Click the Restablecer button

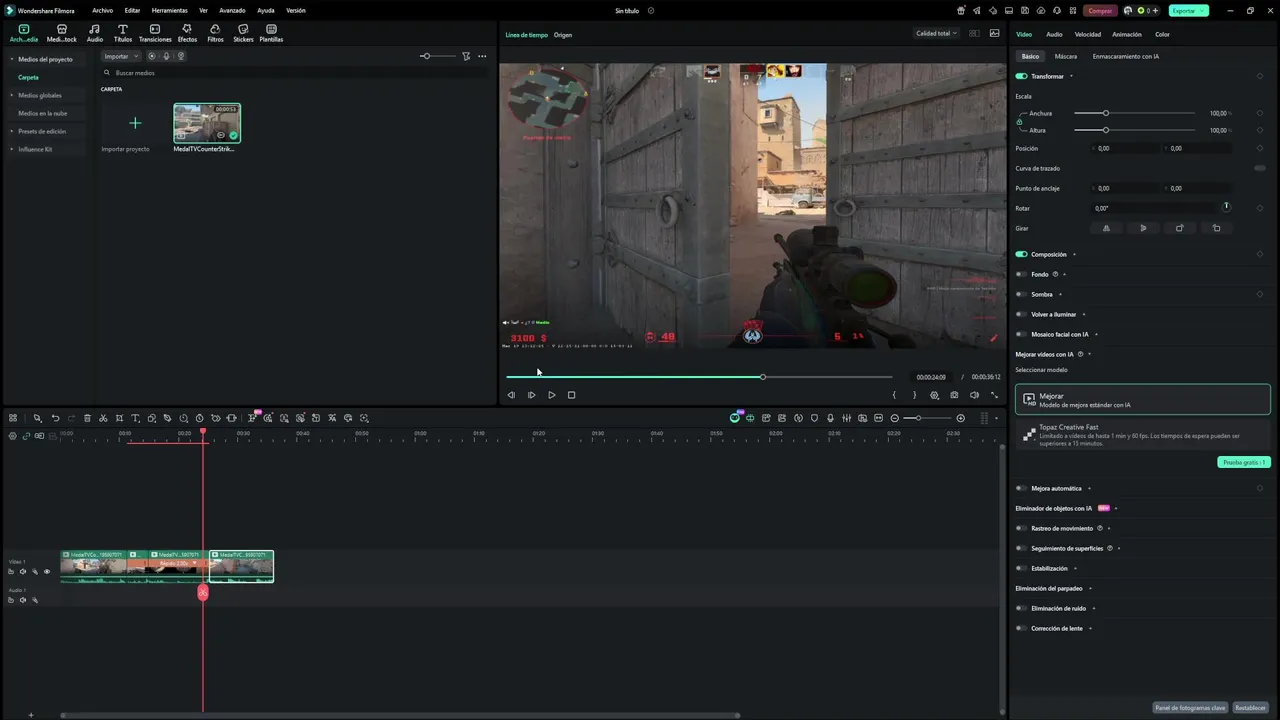pyautogui.click(x=1250, y=707)
